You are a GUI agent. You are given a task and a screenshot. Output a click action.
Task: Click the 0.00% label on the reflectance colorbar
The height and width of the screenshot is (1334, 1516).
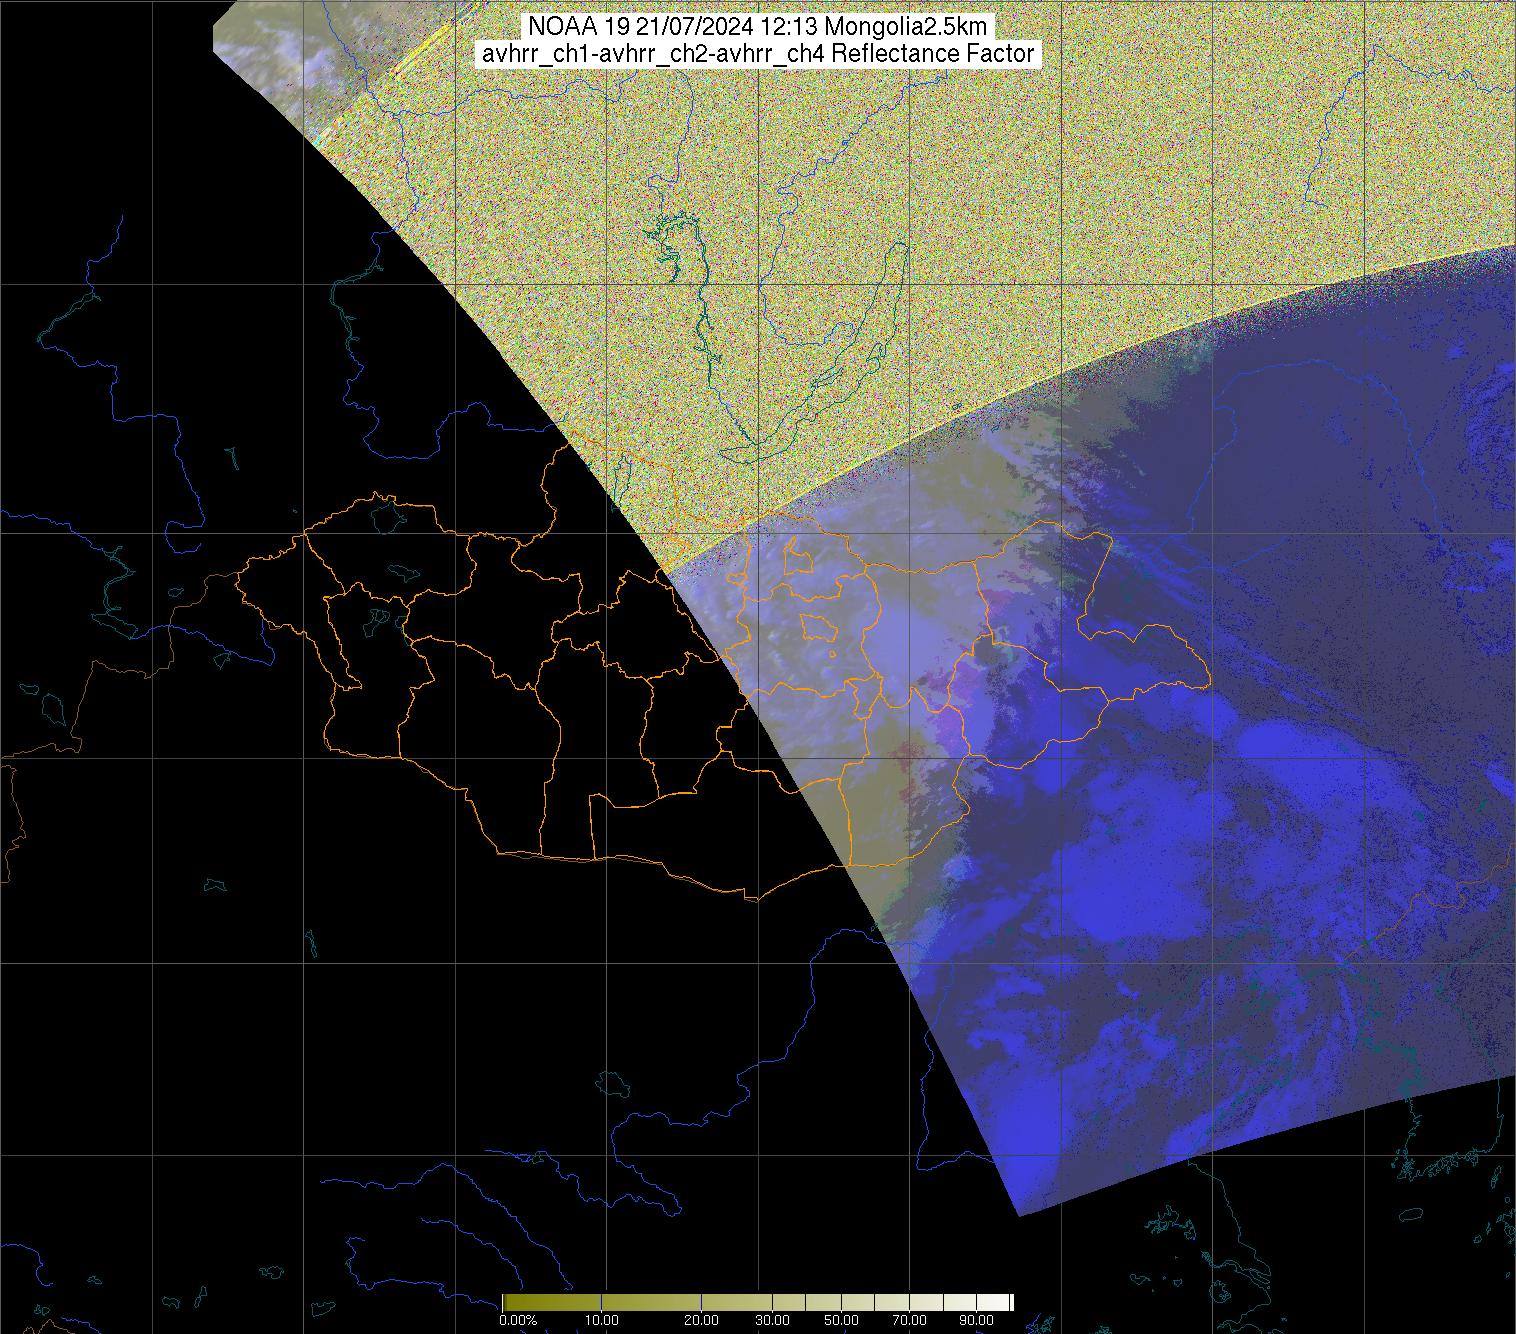pos(518,1320)
